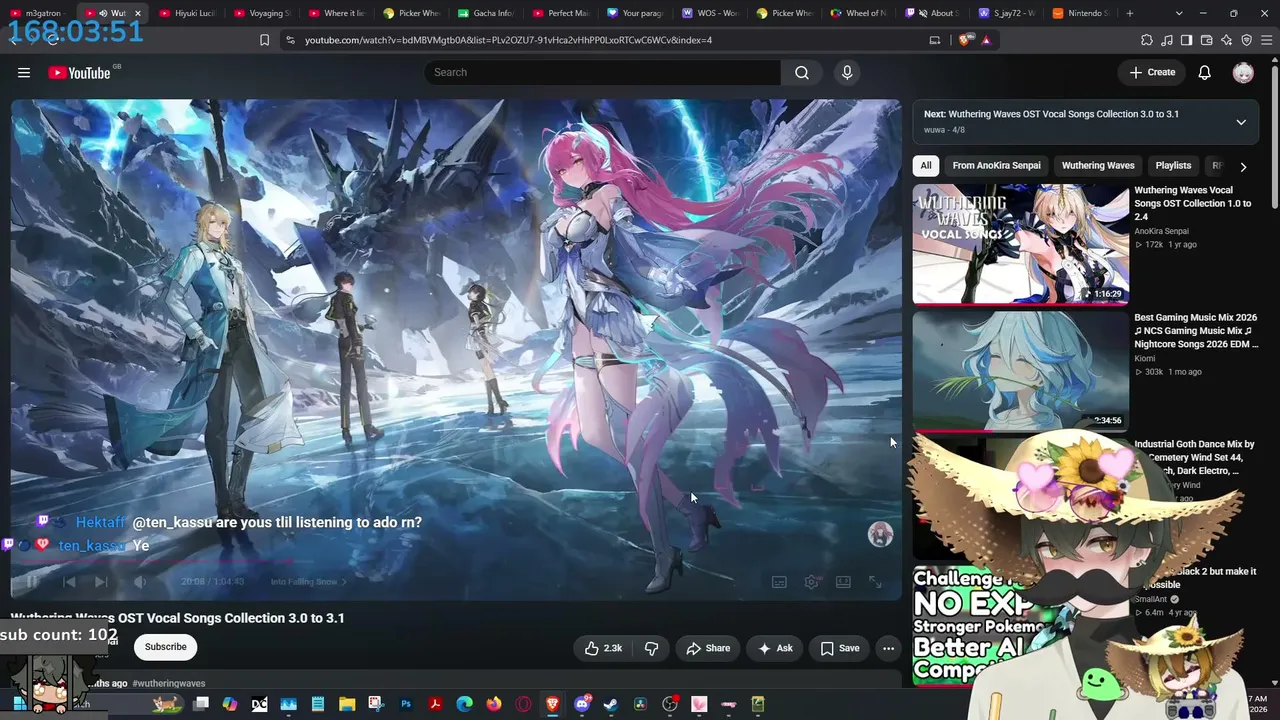Open the tab search dropdown arrow
This screenshot has height=720, width=1280.
pyautogui.click(x=1179, y=13)
